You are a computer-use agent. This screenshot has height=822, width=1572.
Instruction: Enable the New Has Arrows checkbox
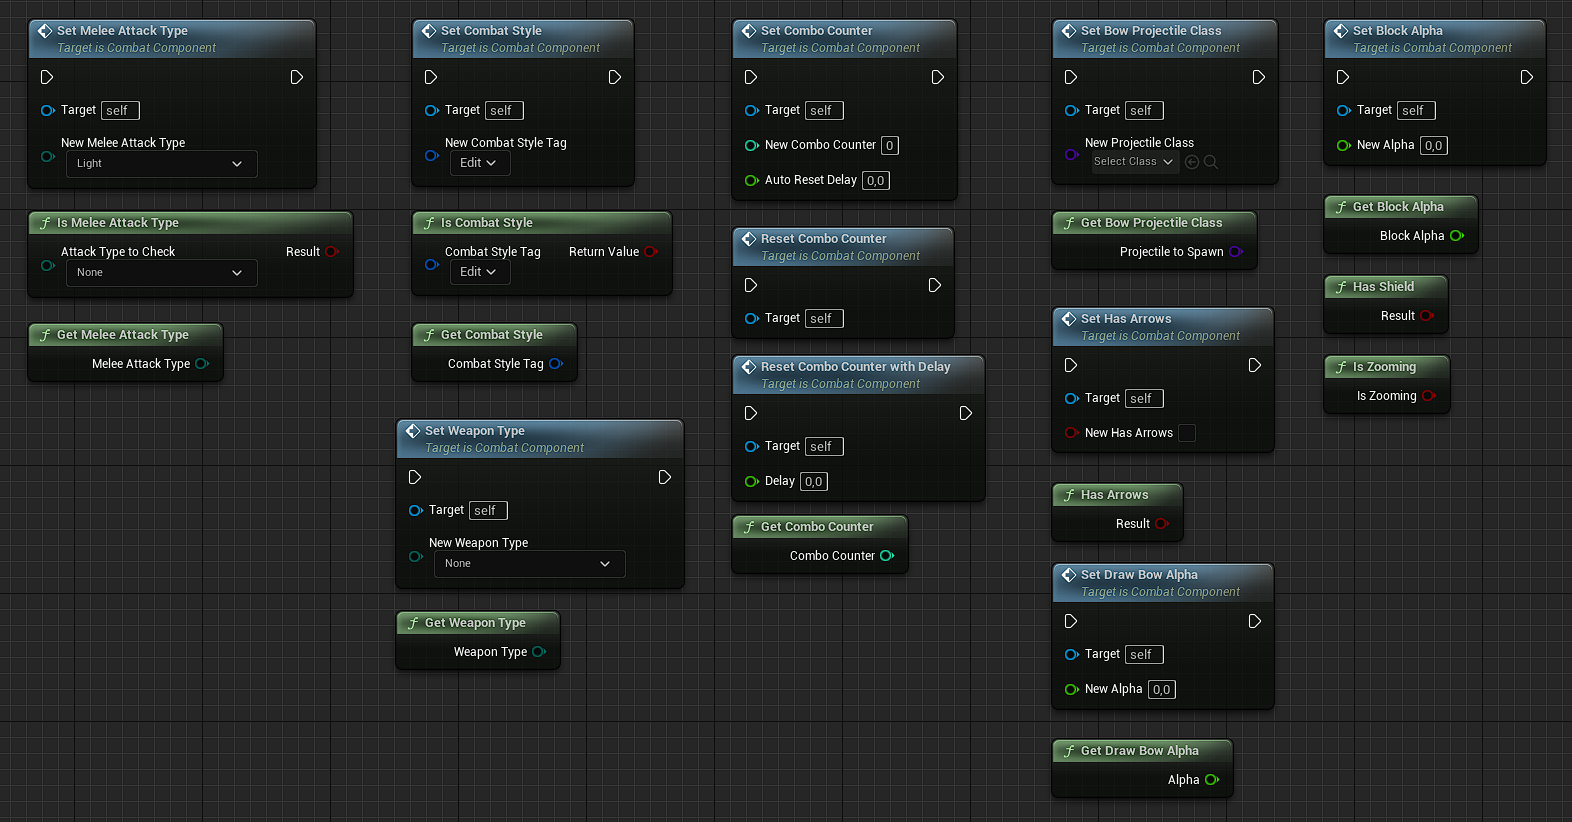(1187, 433)
